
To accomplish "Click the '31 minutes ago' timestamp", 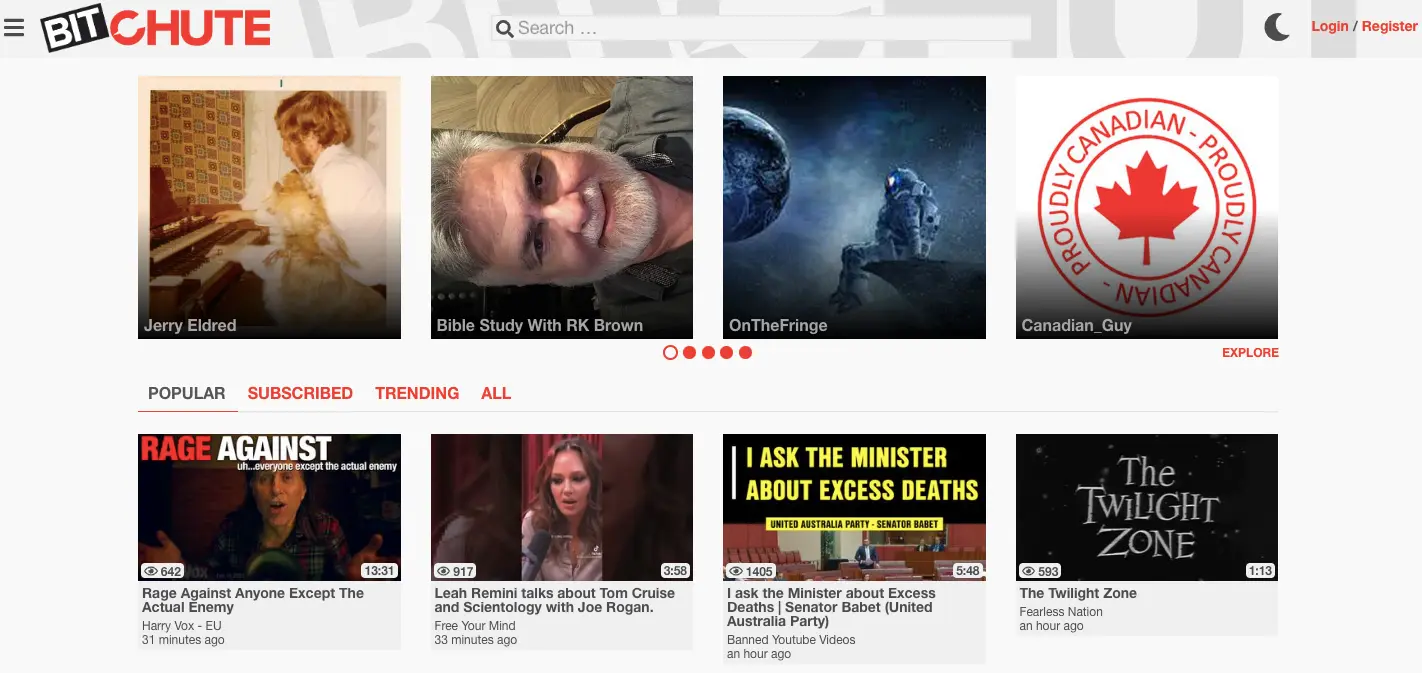I will [183, 640].
